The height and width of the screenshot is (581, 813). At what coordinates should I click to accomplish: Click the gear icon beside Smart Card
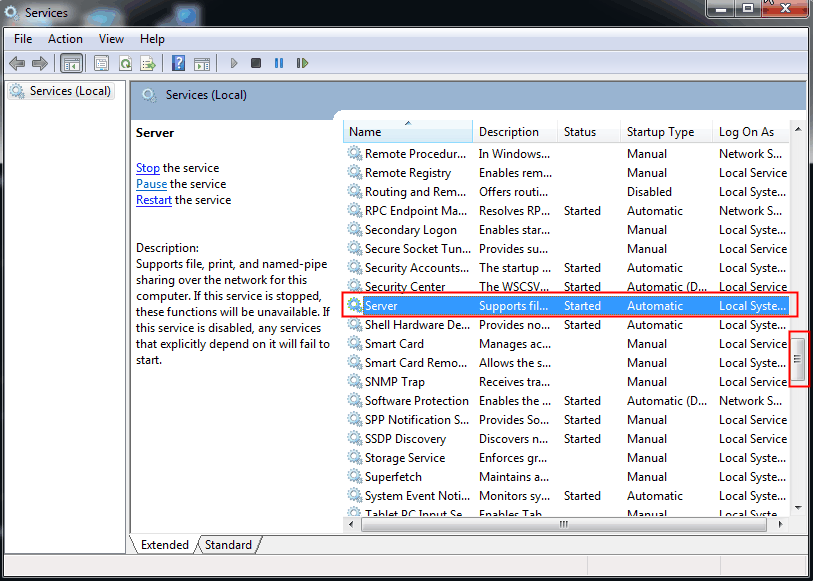[x=355, y=343]
